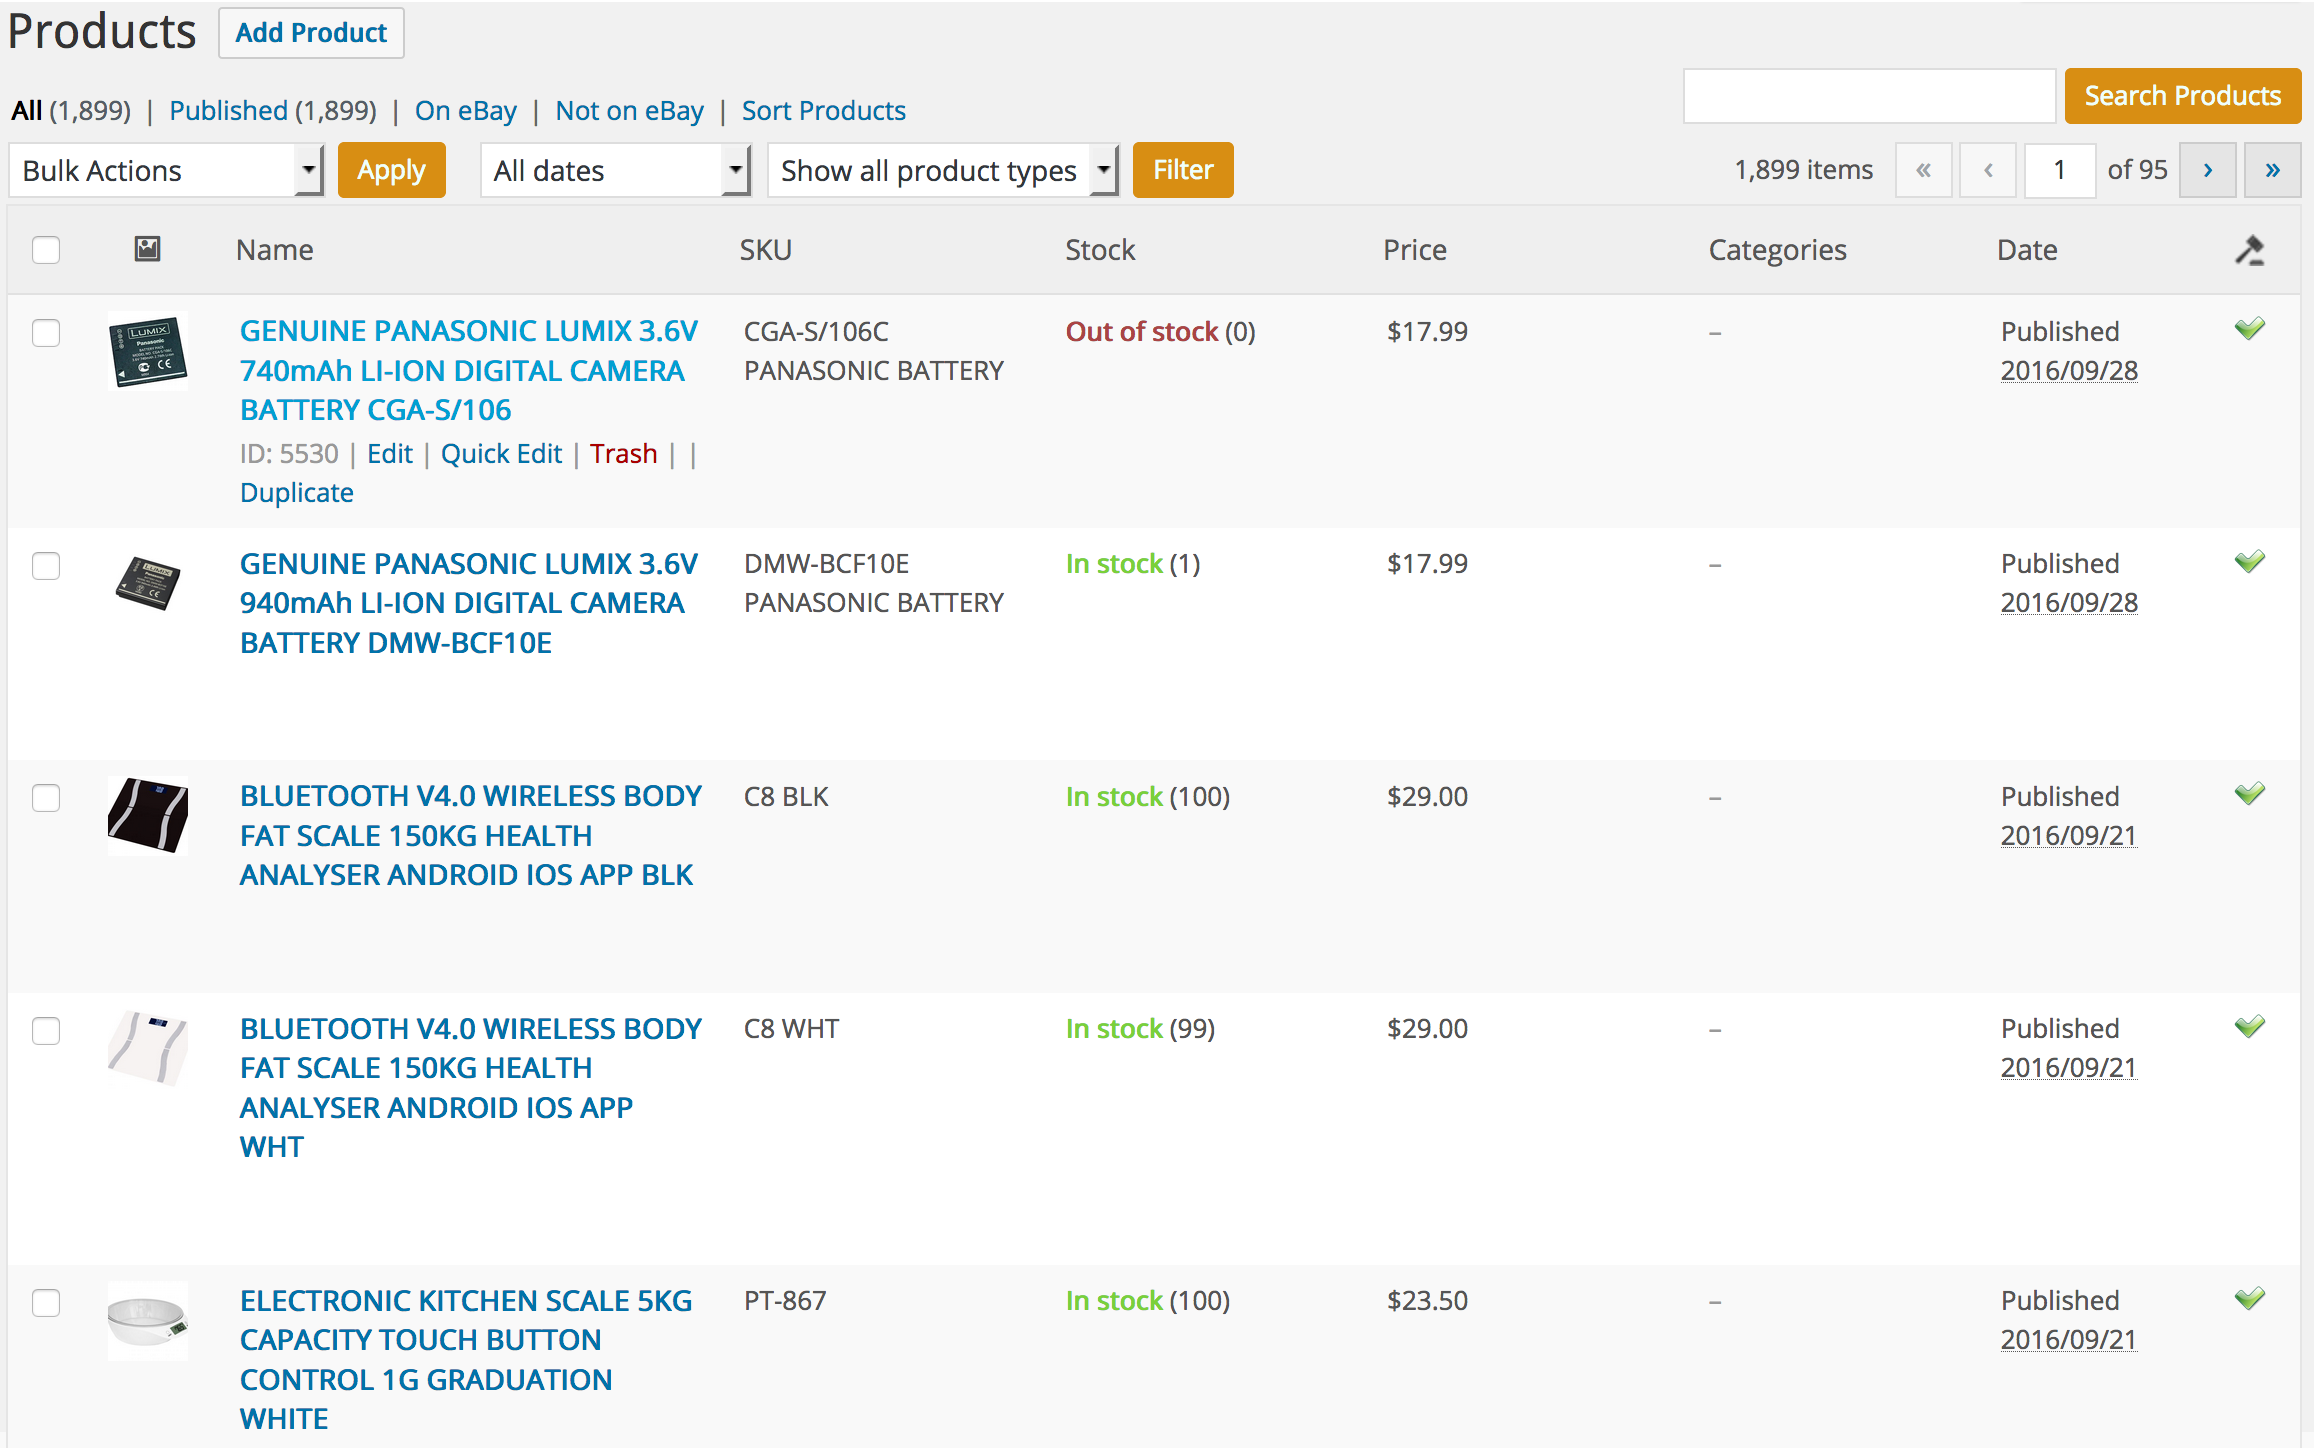
Task: Click the 1,899 items count text
Action: (1803, 170)
